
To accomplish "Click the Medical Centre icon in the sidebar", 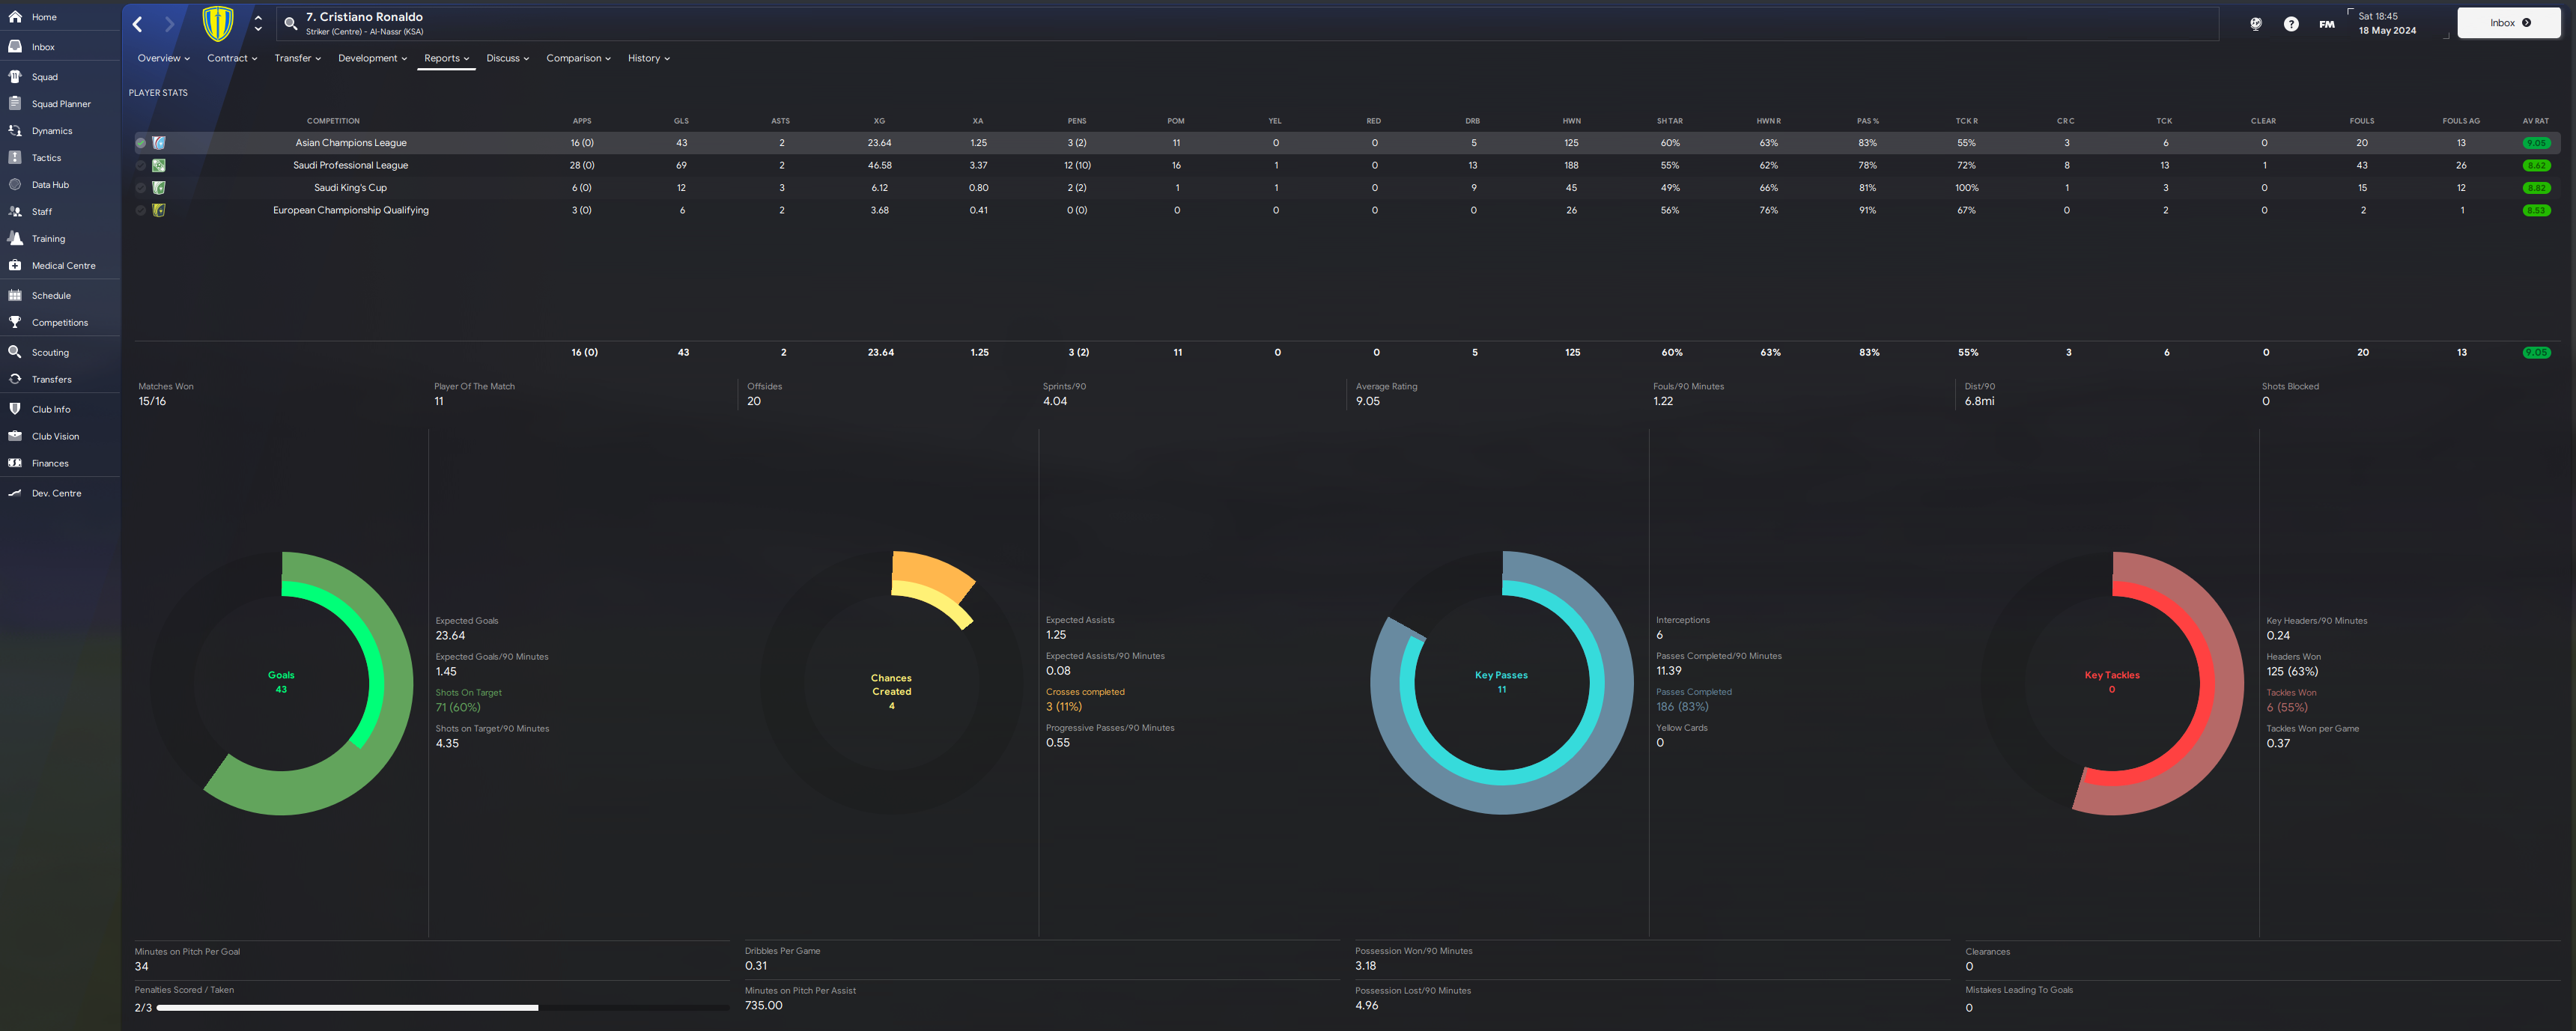I will [x=15, y=265].
